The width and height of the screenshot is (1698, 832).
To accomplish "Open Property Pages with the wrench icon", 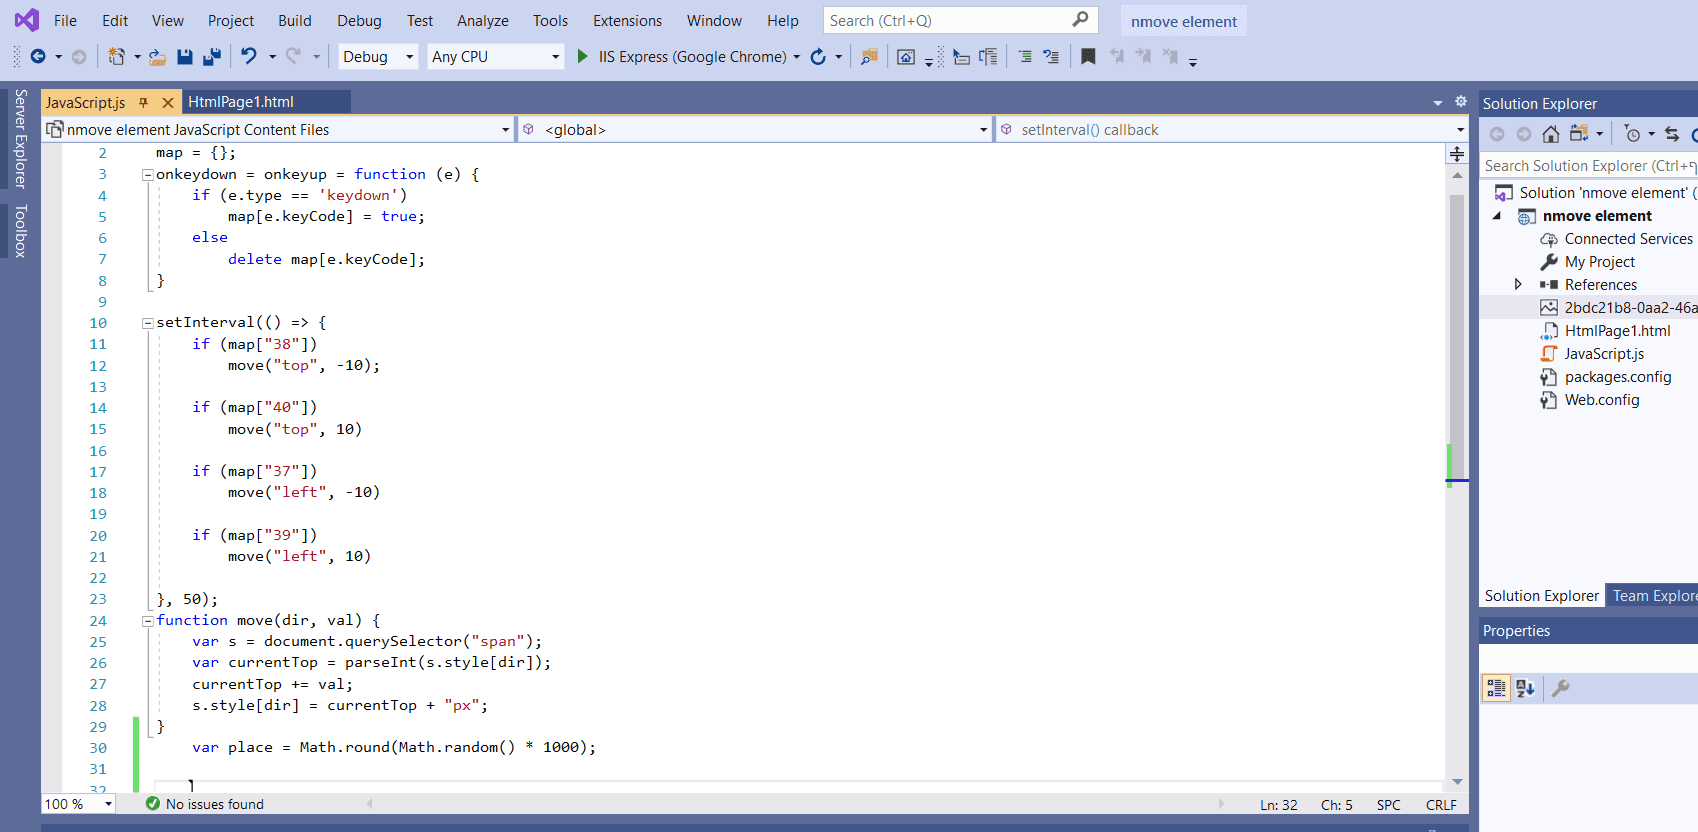I will tap(1561, 688).
